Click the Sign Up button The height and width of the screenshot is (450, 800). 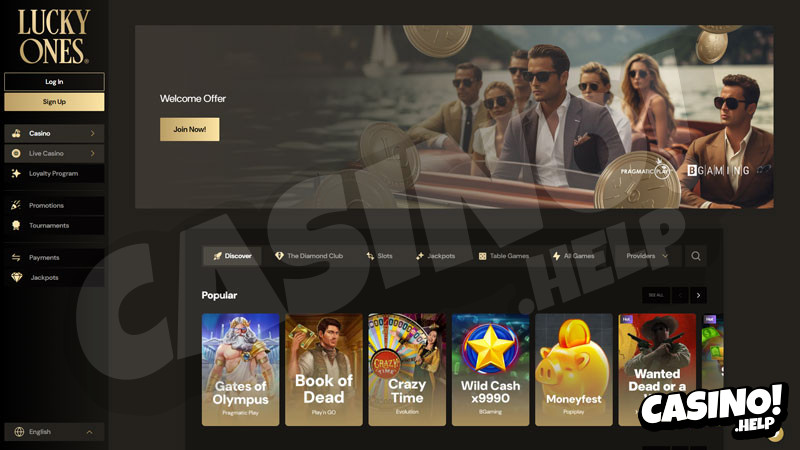tap(54, 102)
